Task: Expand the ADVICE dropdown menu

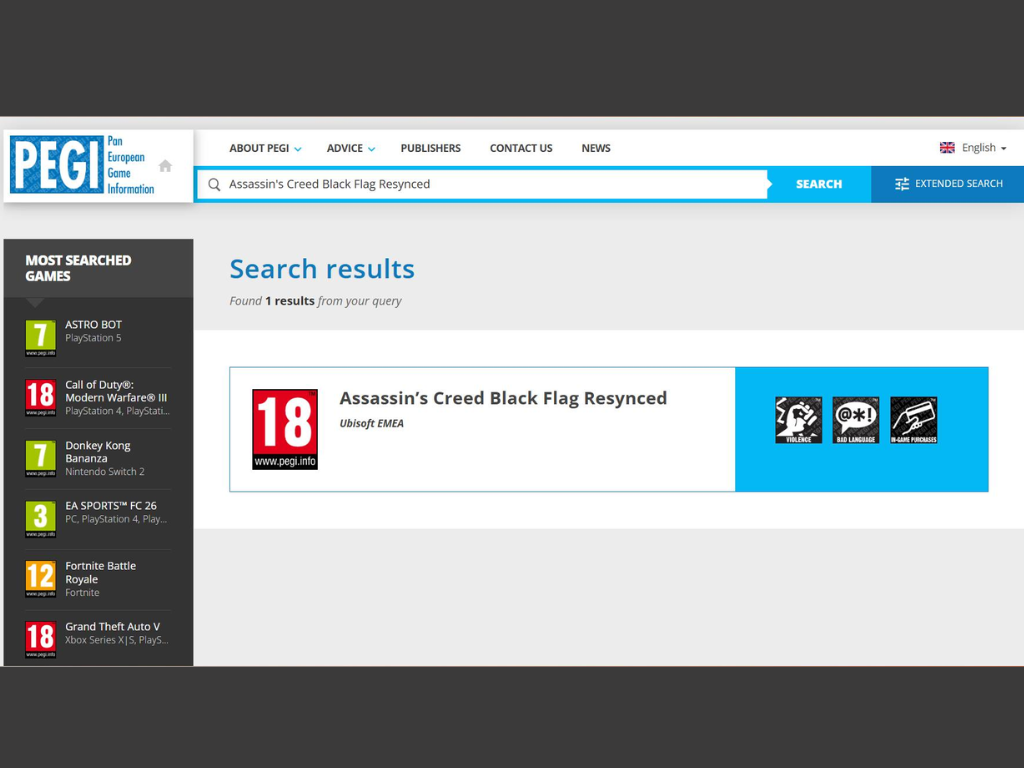Action: point(372,148)
